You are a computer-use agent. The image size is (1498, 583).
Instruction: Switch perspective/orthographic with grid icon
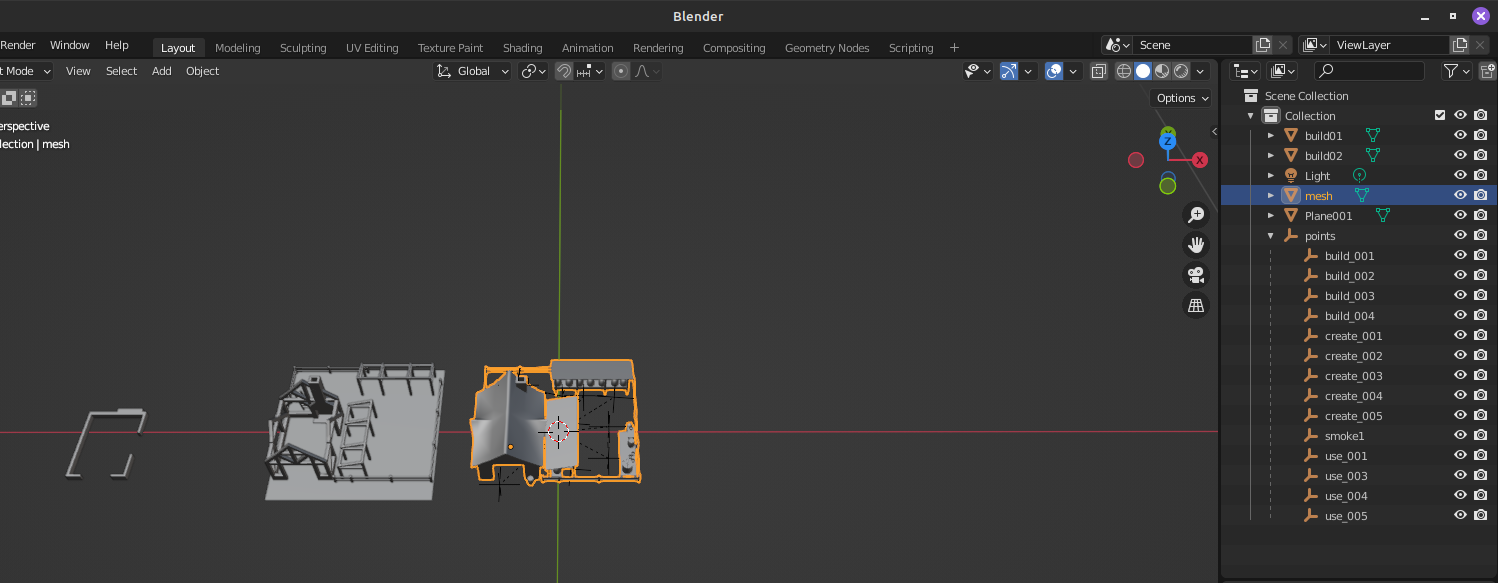pos(1195,305)
